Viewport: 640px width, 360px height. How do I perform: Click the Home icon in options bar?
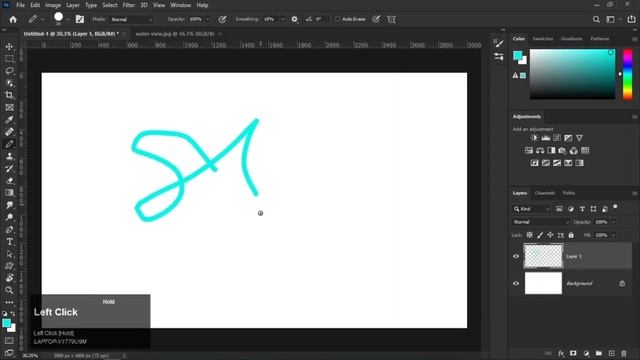click(13, 19)
